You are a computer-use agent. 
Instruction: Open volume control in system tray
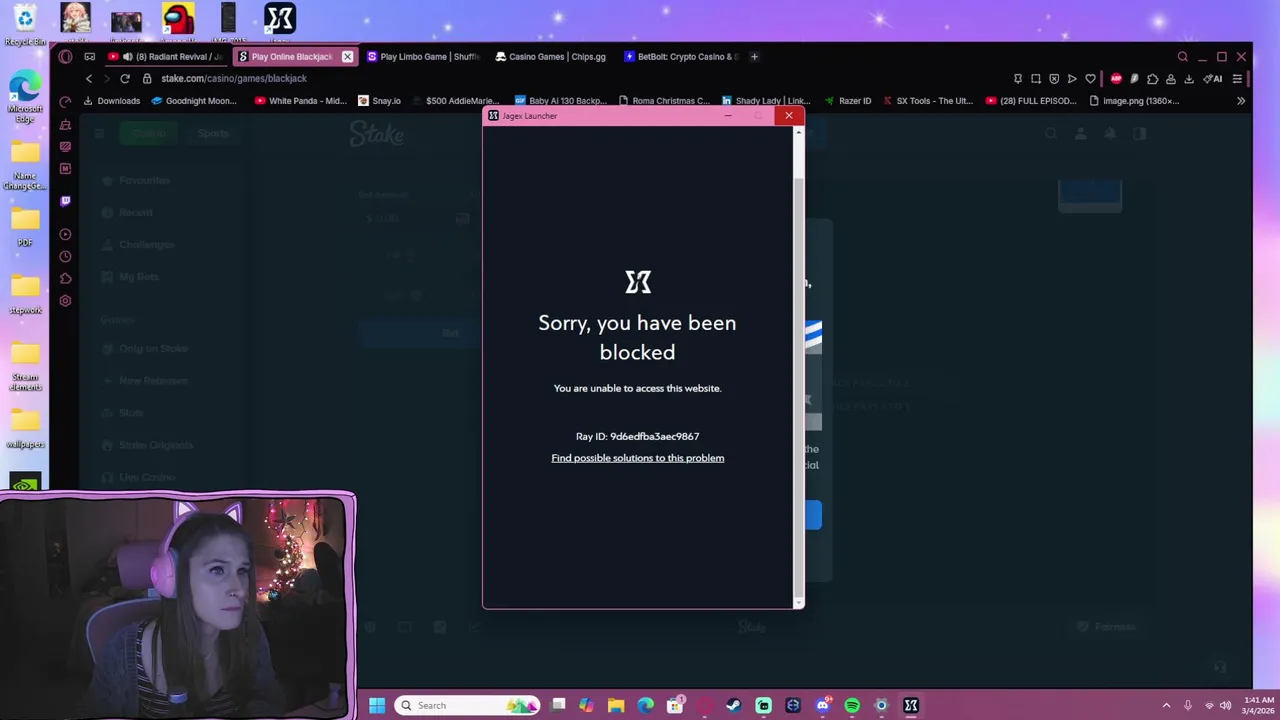click(x=1226, y=706)
